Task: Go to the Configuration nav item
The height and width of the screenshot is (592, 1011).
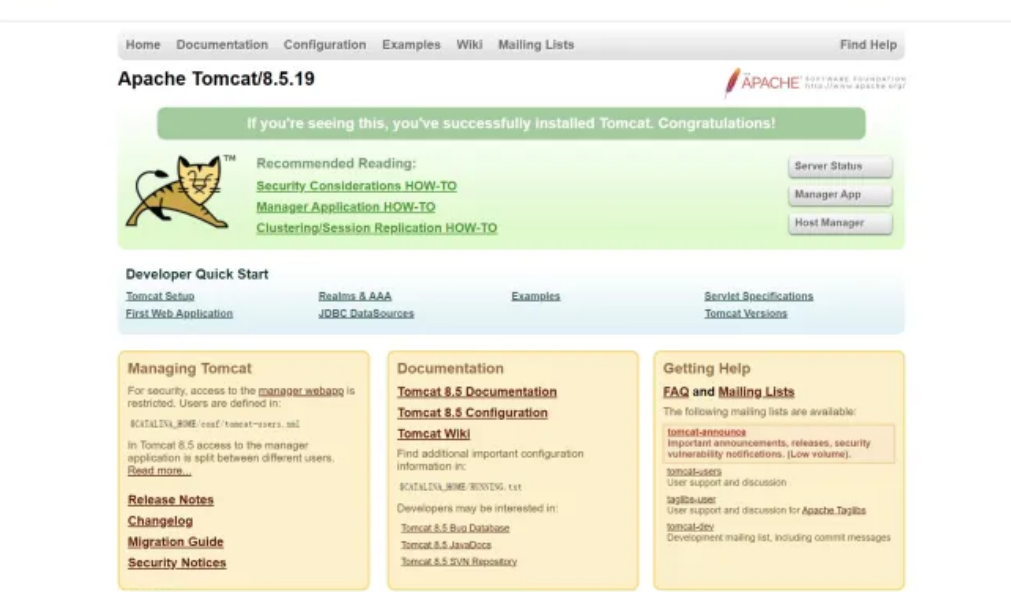Action: (325, 45)
